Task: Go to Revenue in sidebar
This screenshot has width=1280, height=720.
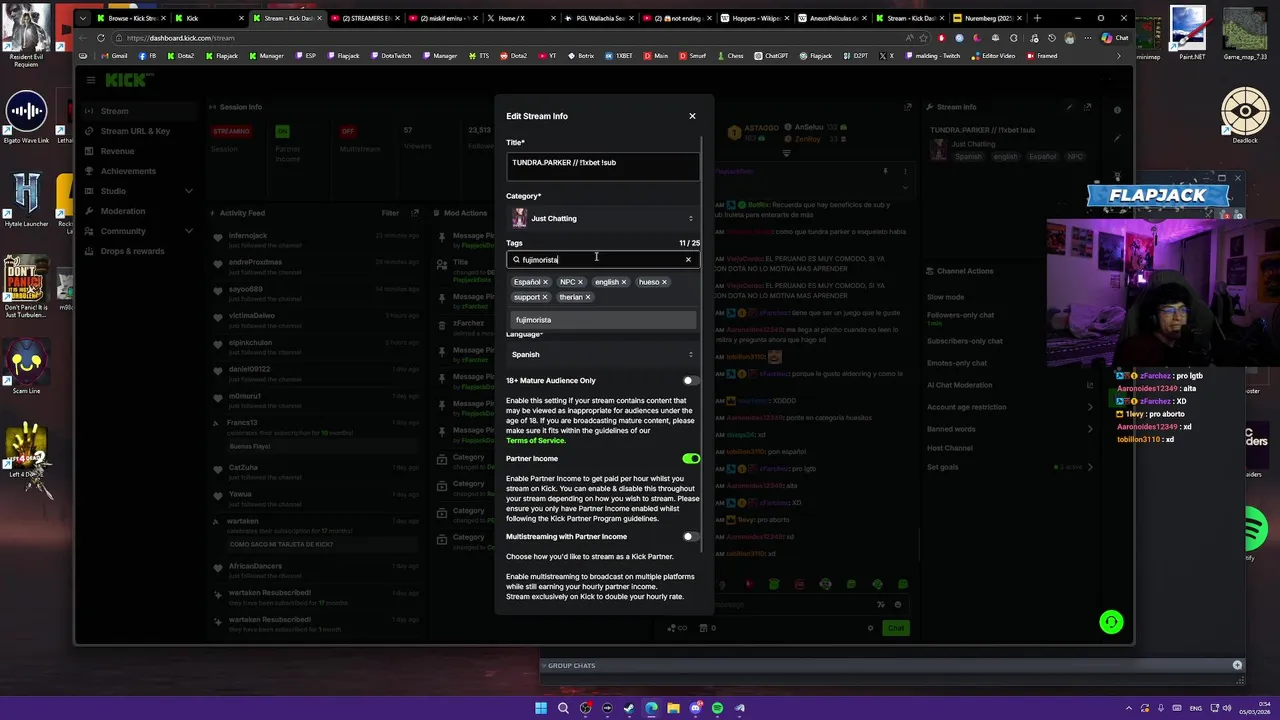Action: point(117,151)
